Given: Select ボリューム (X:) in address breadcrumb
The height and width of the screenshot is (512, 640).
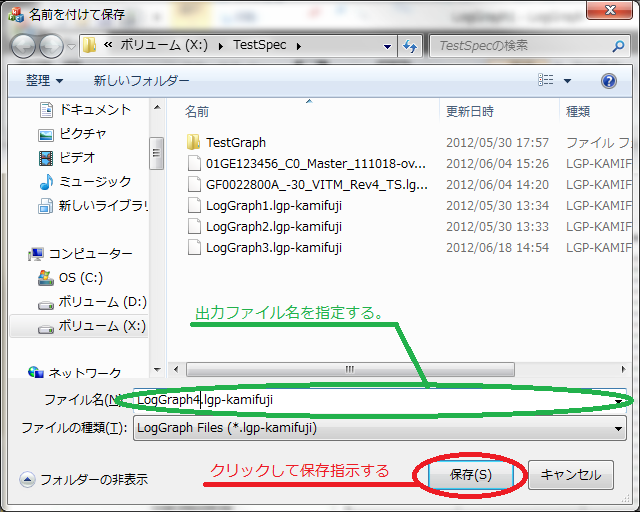Looking at the screenshot, I should pyautogui.click(x=164, y=45).
